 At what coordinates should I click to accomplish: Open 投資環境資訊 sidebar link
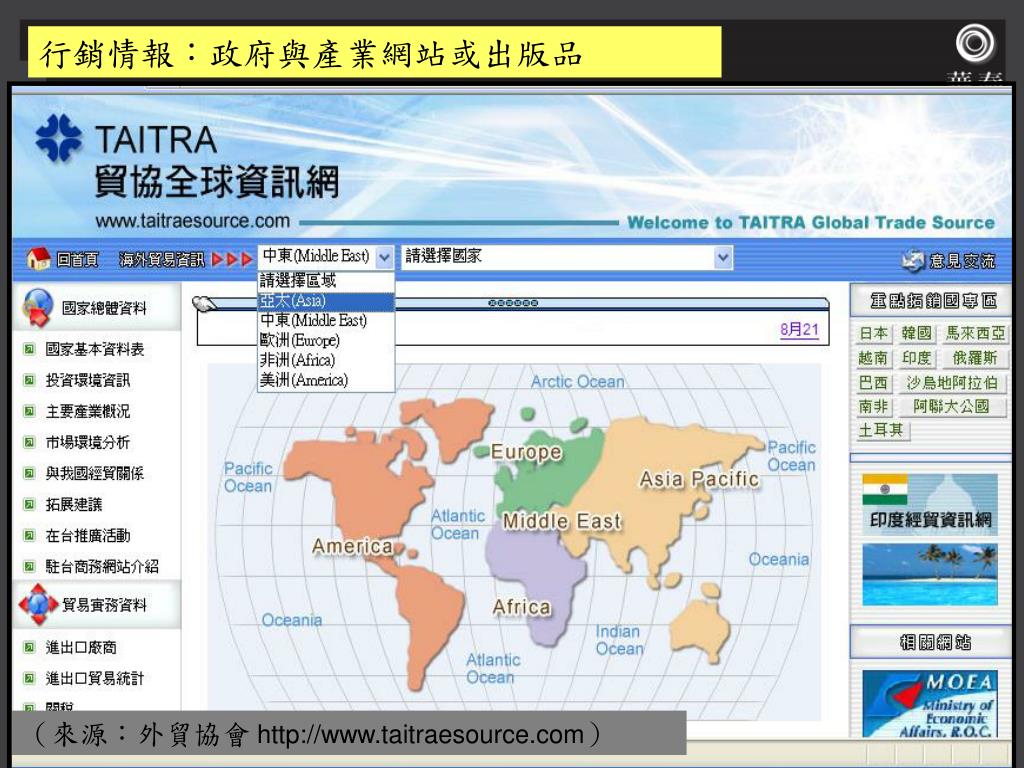pyautogui.click(x=88, y=380)
